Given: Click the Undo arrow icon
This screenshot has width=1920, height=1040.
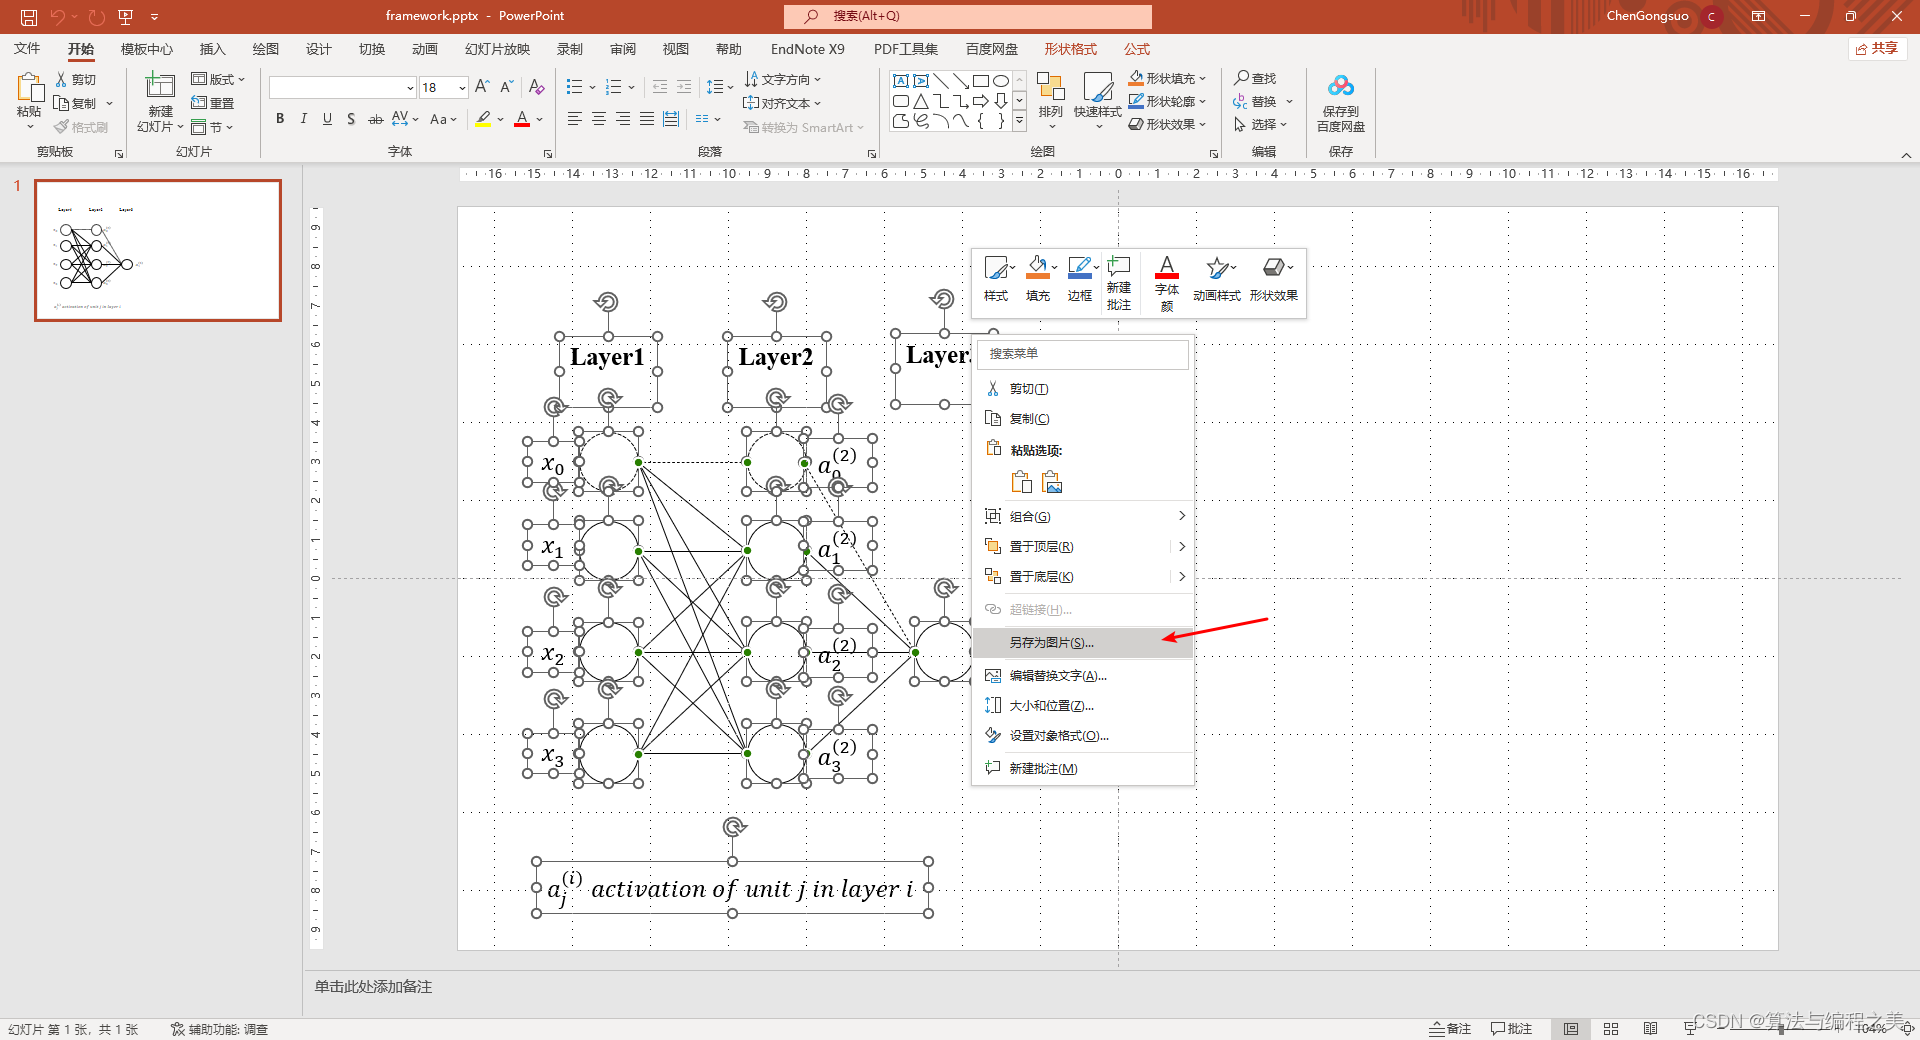Looking at the screenshot, I should point(58,17).
